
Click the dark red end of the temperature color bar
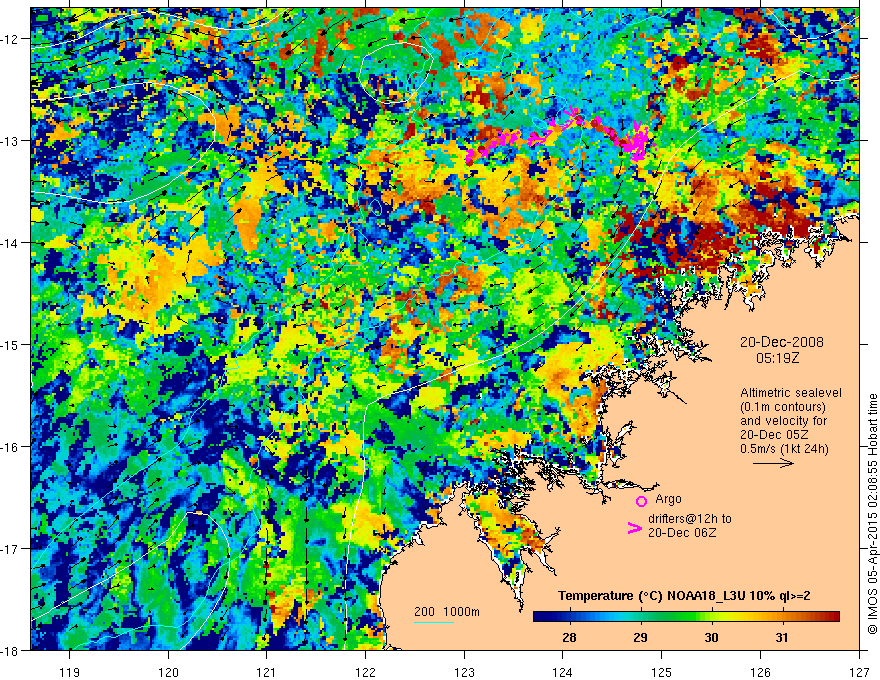(833, 617)
